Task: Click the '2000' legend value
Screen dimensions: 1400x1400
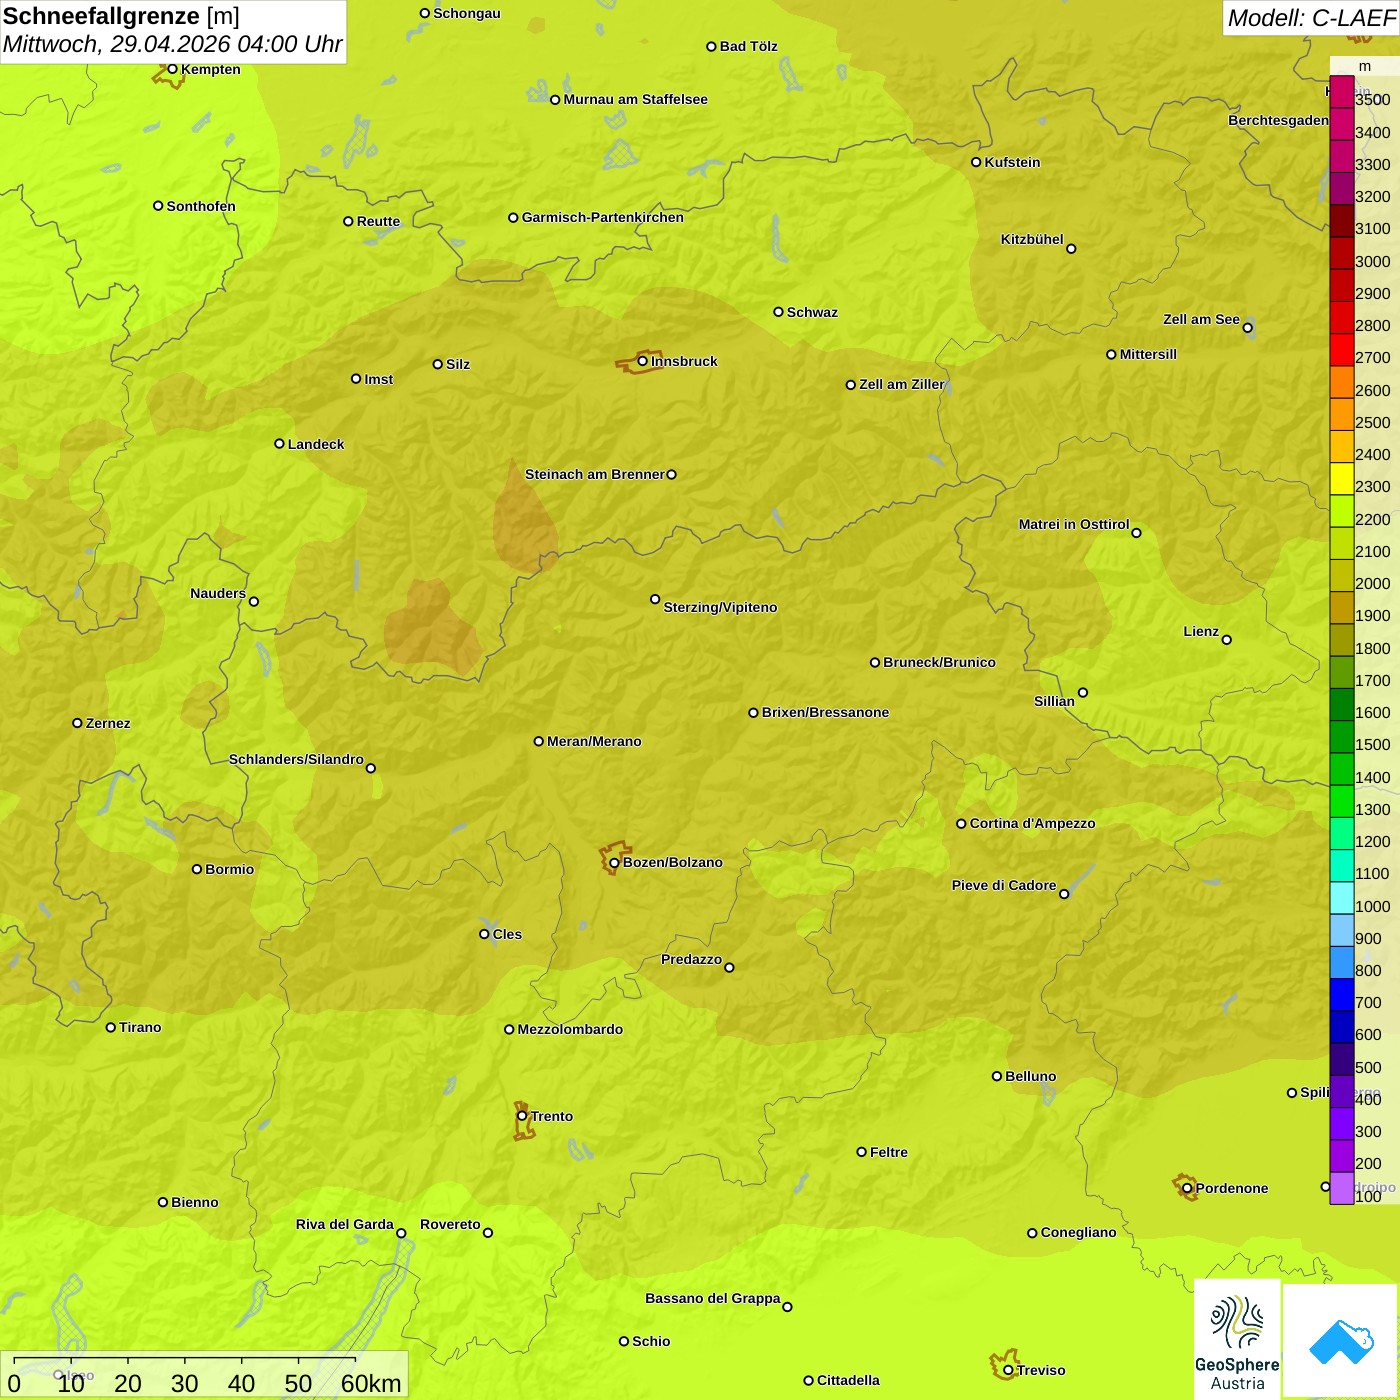Action: pos(1373,583)
